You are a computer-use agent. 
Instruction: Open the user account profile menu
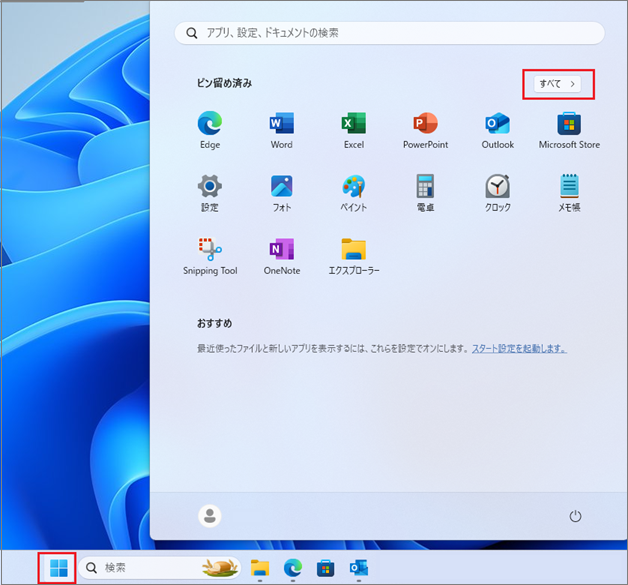(210, 516)
